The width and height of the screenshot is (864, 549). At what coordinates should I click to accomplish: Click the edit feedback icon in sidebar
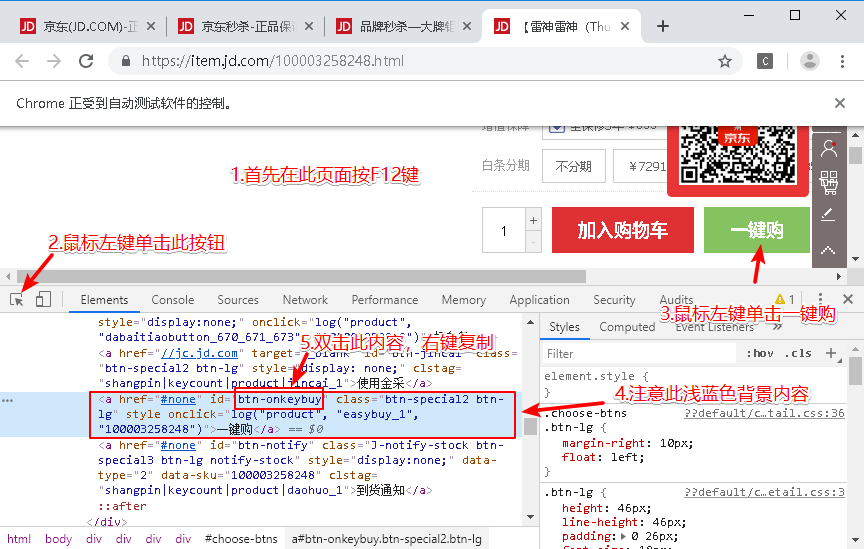click(x=828, y=214)
